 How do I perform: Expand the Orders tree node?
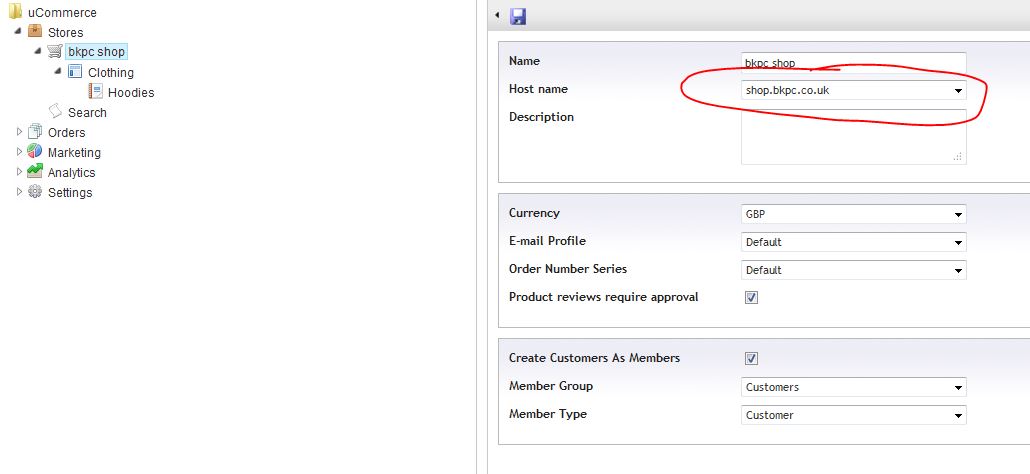pyautogui.click(x=19, y=132)
